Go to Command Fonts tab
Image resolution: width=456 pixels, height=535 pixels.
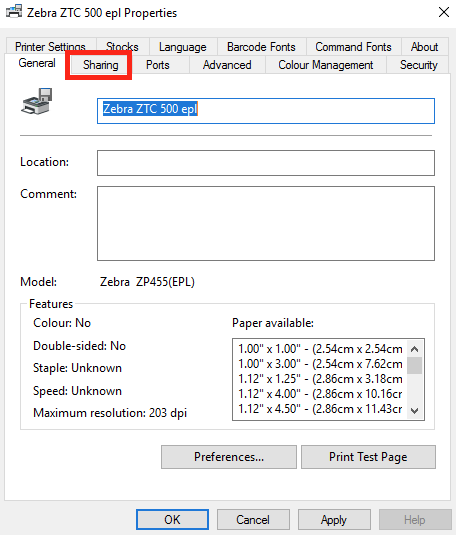click(353, 47)
